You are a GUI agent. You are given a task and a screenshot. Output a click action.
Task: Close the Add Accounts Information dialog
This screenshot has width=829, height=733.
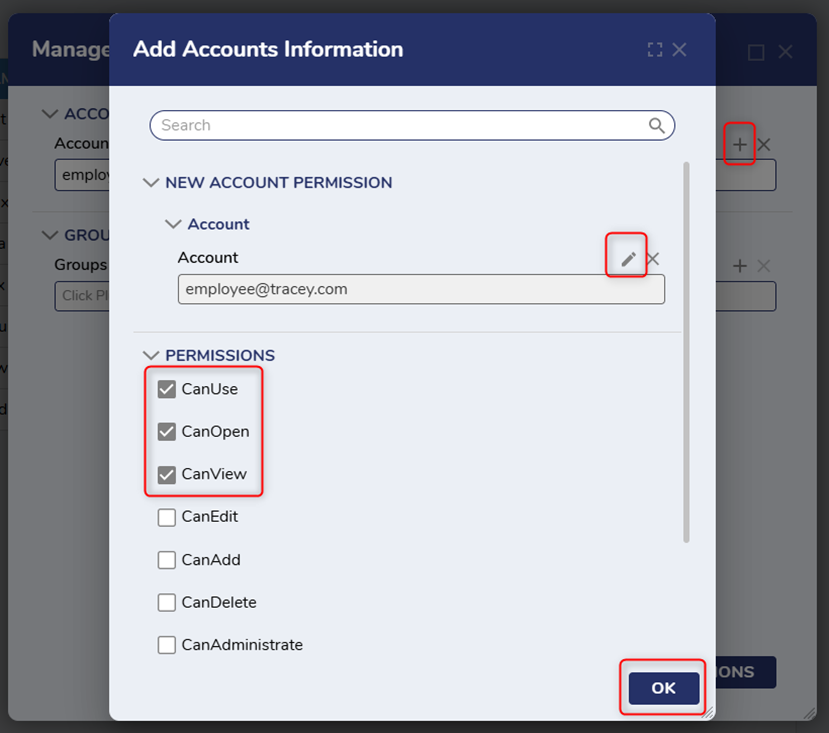pyautogui.click(x=680, y=49)
